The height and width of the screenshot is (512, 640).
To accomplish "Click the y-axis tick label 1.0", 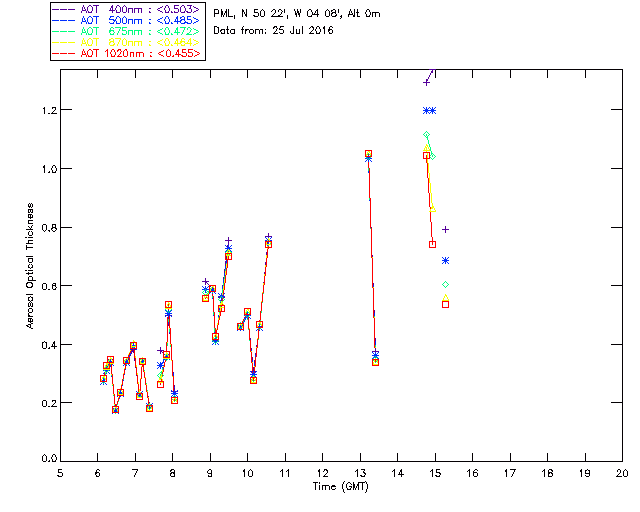I will [45, 168].
